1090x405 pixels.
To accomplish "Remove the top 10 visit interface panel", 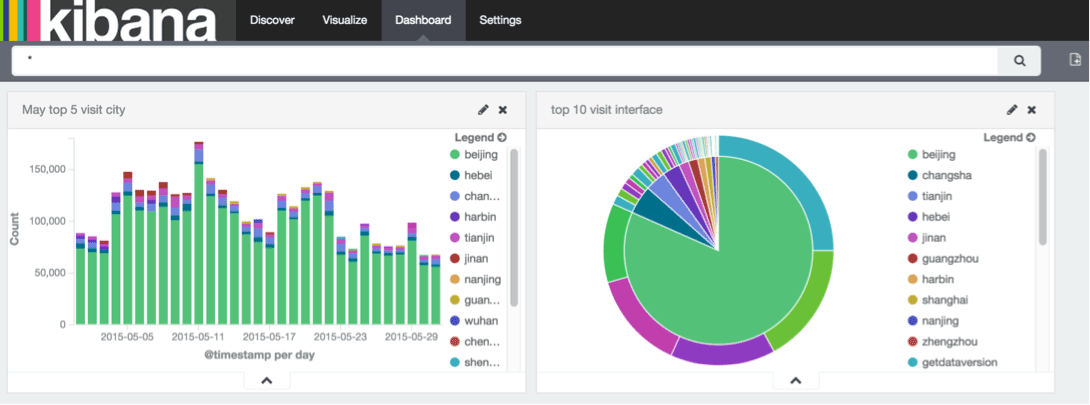I will tap(1032, 110).
